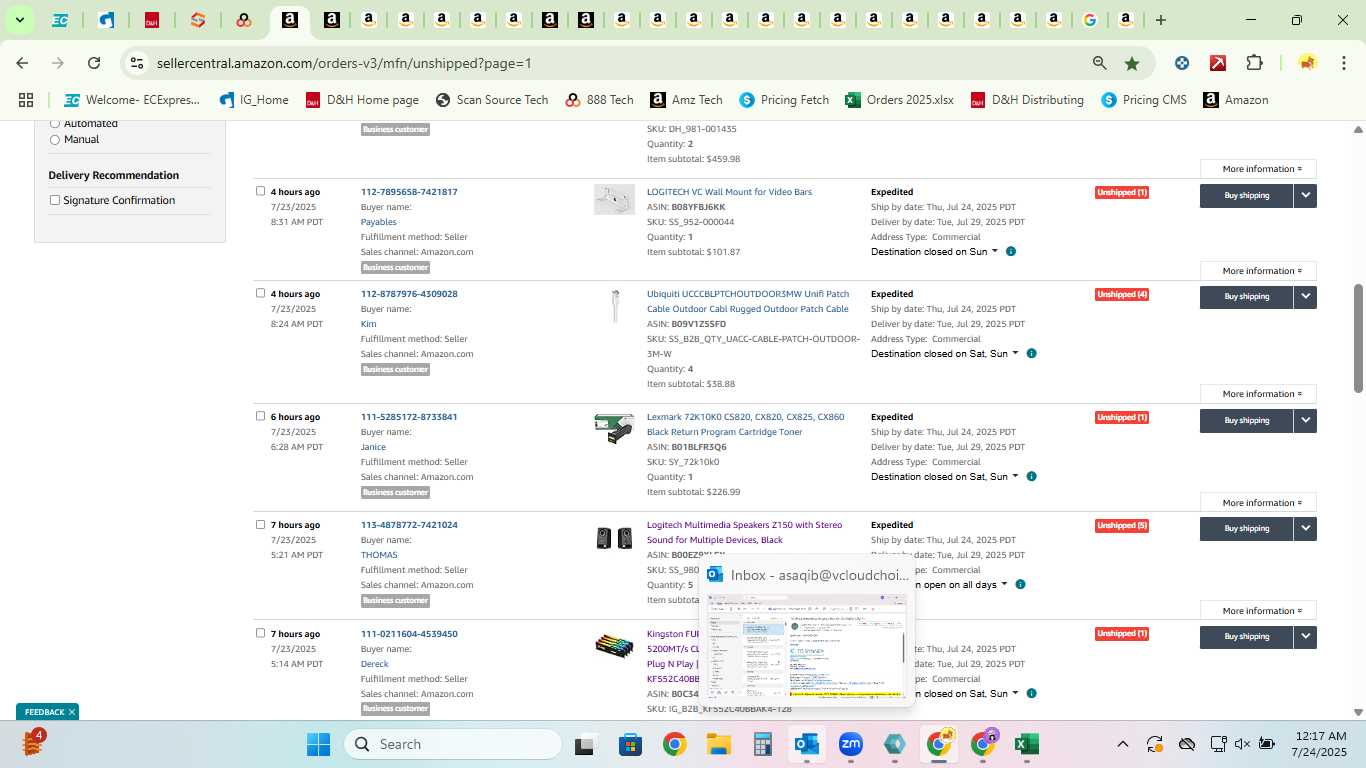The image size is (1366, 768).
Task: Select the Automated radio button
Action: point(55,124)
